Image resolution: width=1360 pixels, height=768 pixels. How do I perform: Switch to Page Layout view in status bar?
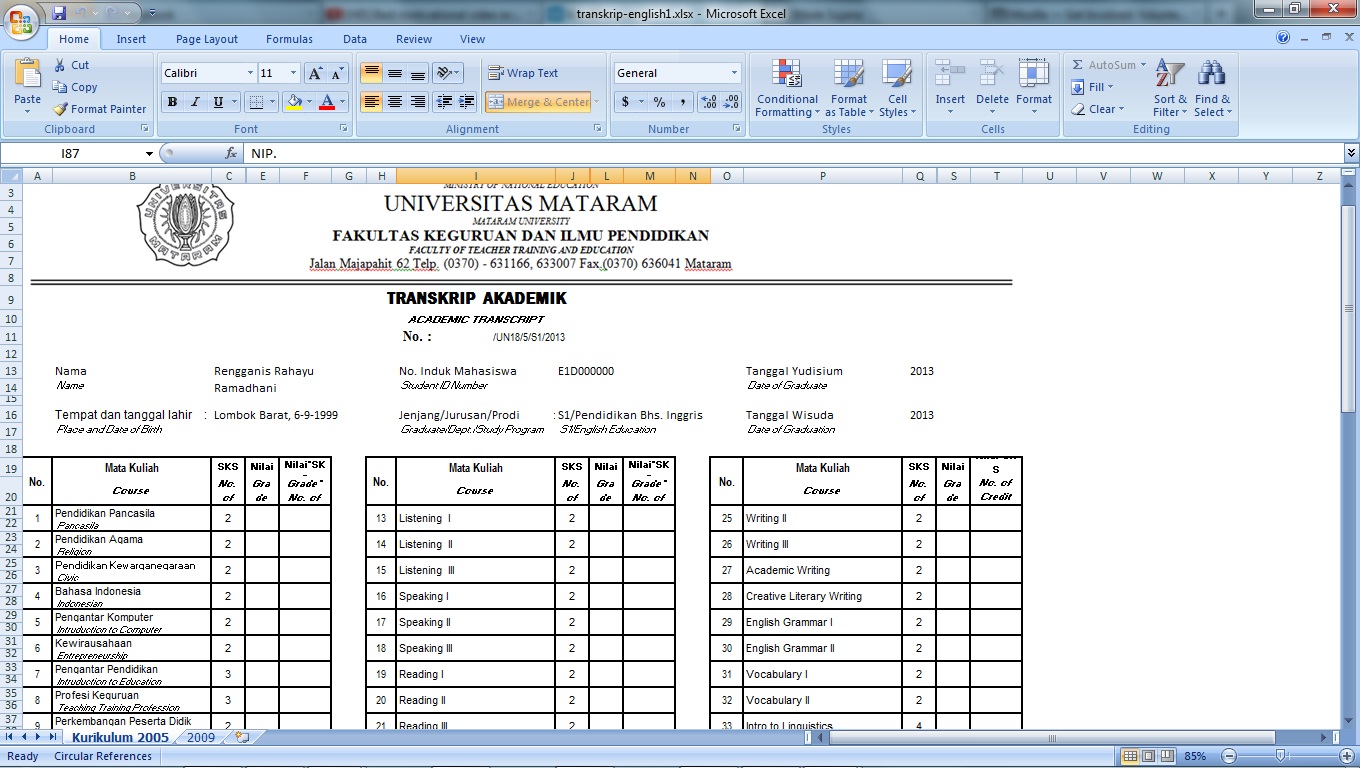pos(1150,756)
